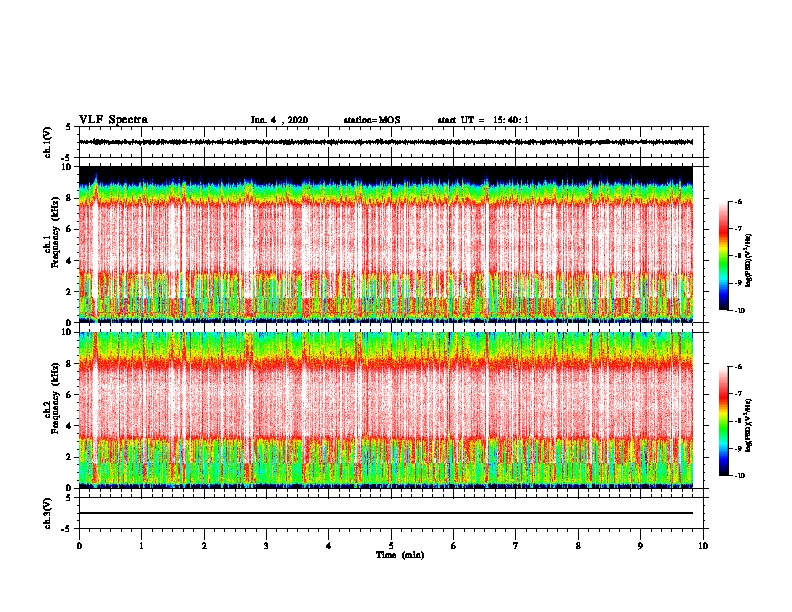Click the "10" tick on the time axis
This screenshot has width=792, height=612.
click(703, 546)
